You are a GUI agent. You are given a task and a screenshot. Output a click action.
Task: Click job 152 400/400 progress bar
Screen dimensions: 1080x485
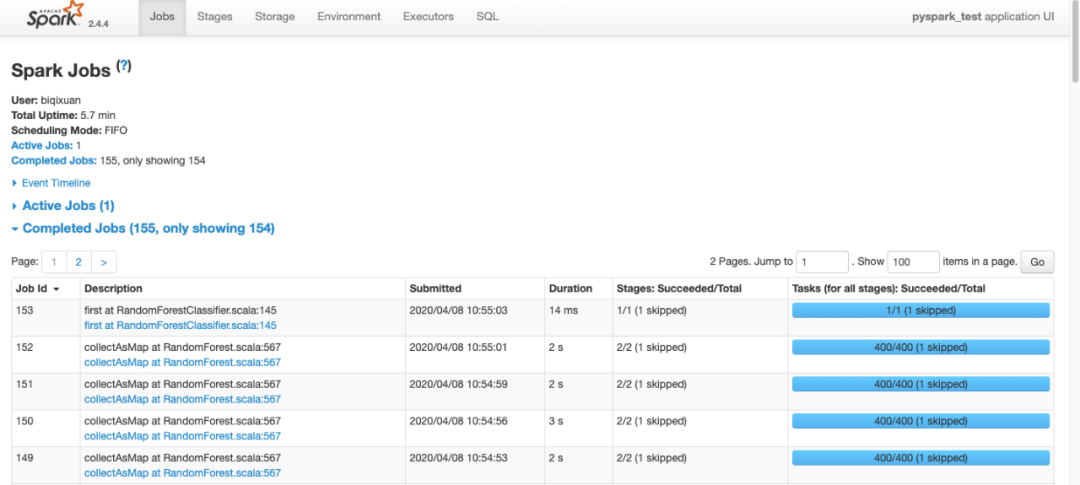(x=921, y=347)
